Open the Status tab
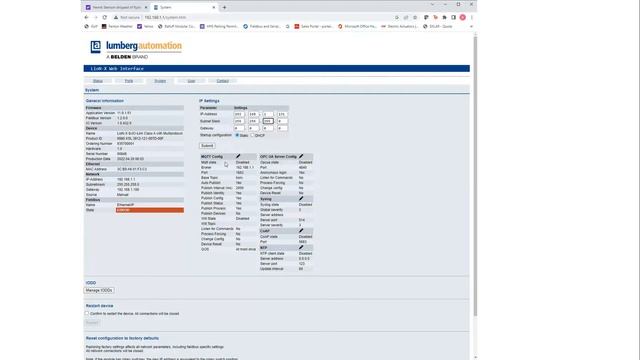 tap(98, 81)
